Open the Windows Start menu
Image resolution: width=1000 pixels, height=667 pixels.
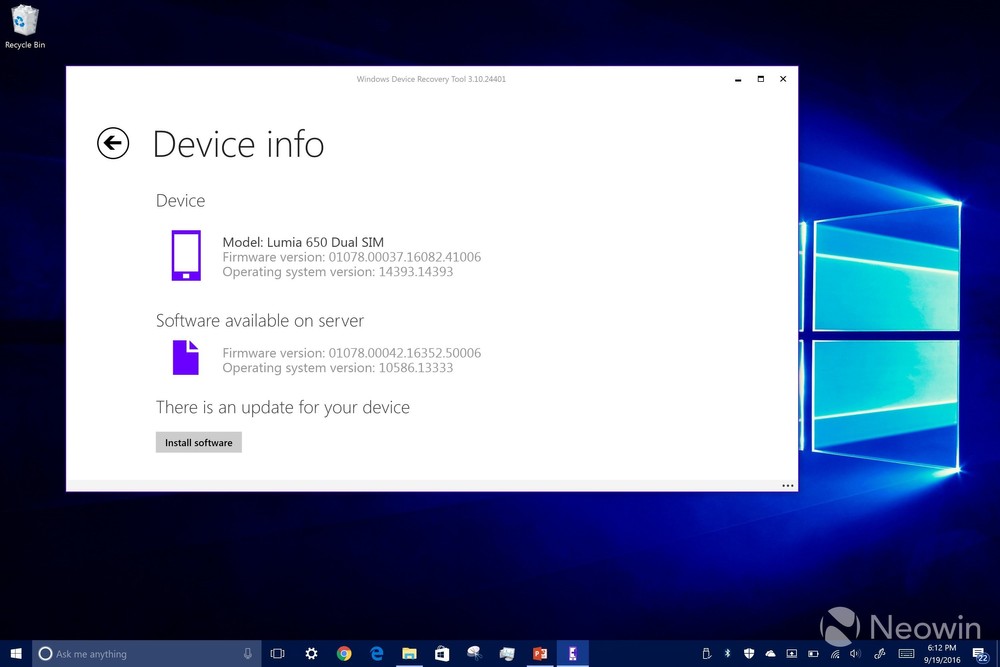[x=16, y=654]
